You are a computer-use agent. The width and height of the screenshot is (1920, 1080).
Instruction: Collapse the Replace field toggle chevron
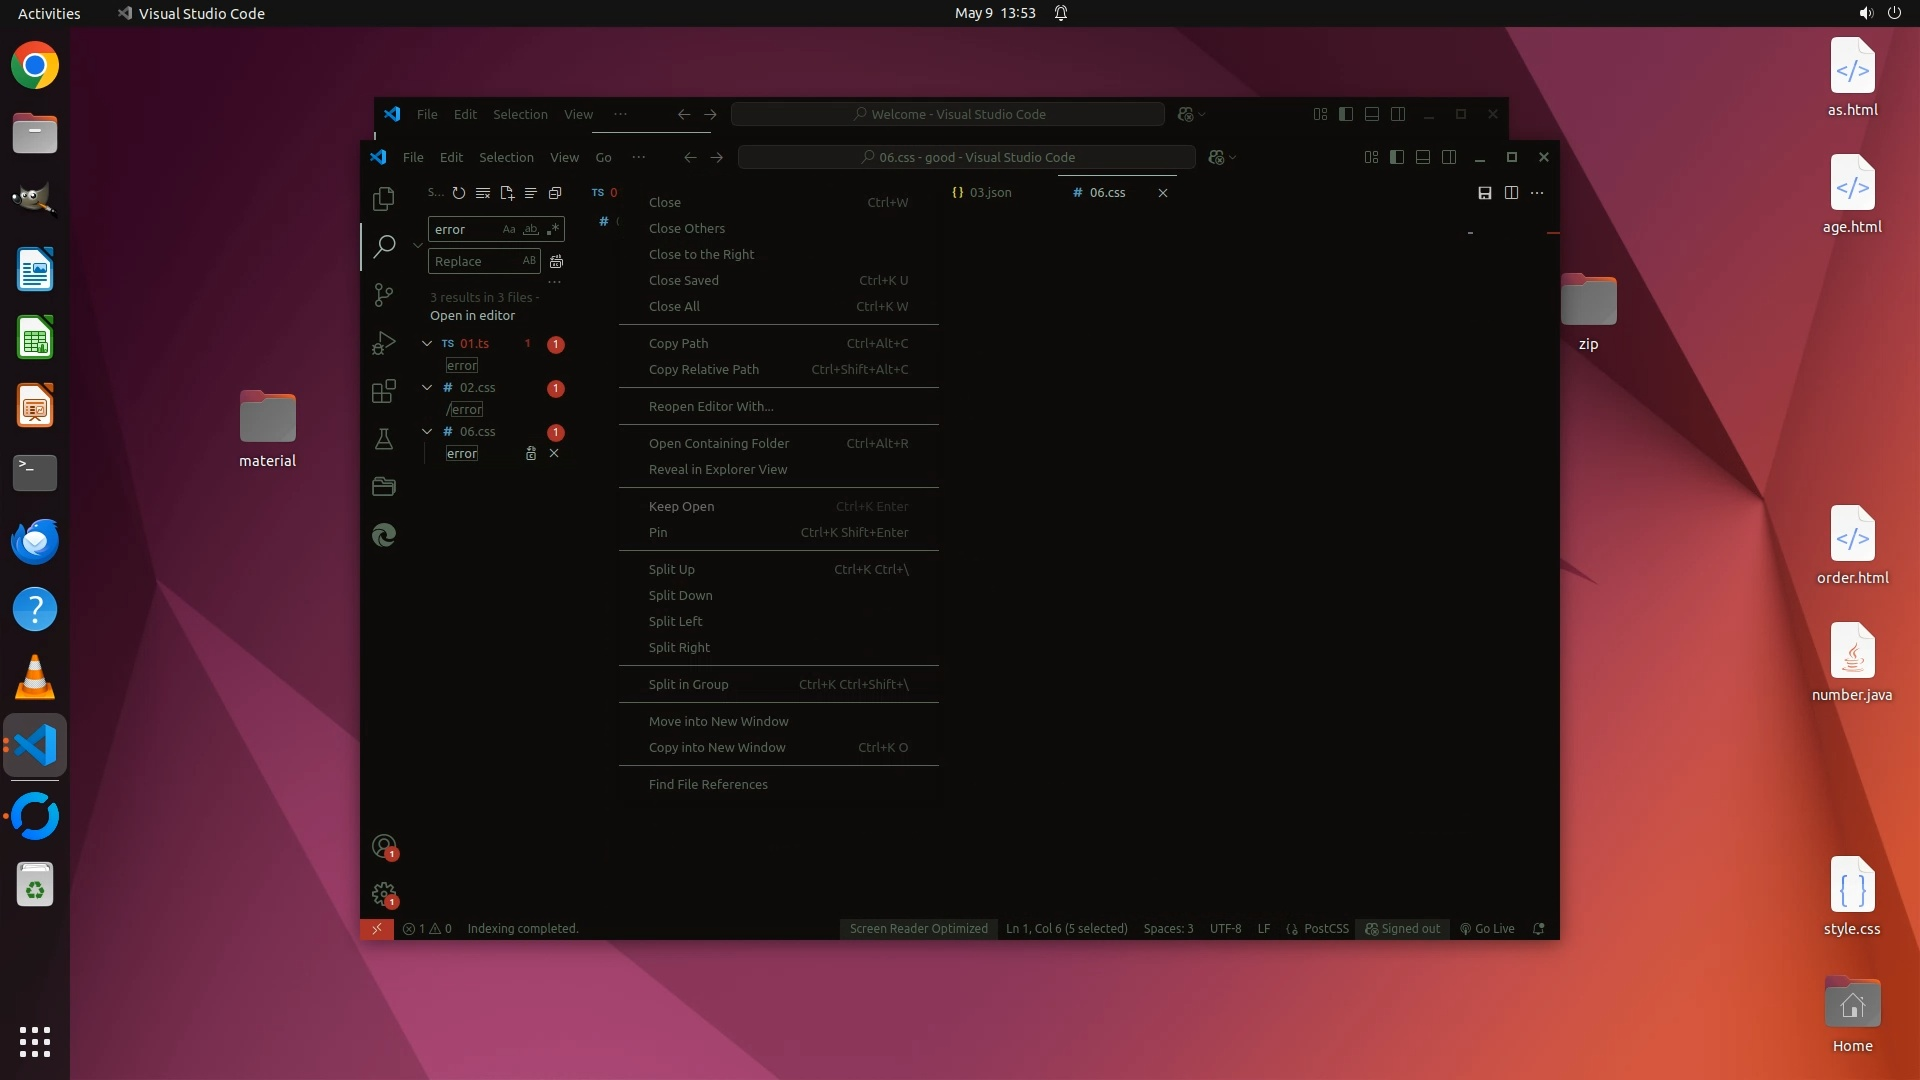pos(418,245)
